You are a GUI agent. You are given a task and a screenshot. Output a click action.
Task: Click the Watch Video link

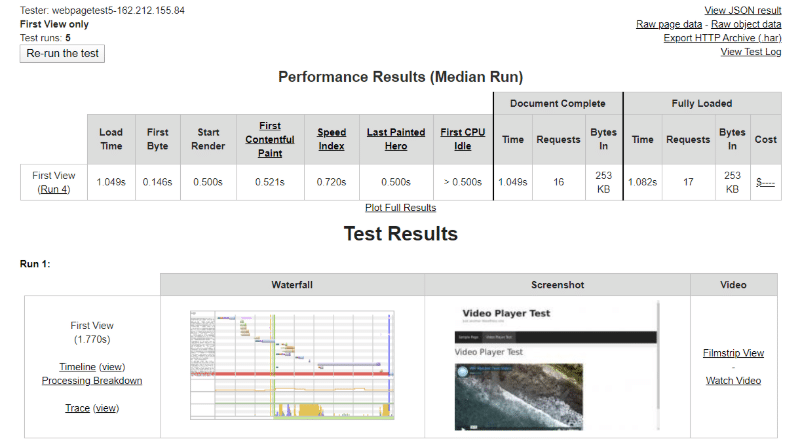tap(733, 380)
